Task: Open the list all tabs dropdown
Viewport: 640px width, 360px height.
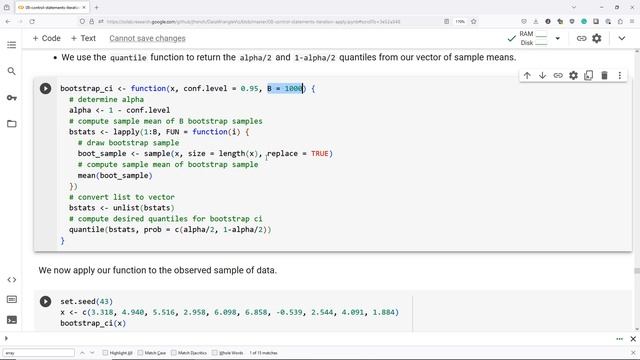Action: 573,7
